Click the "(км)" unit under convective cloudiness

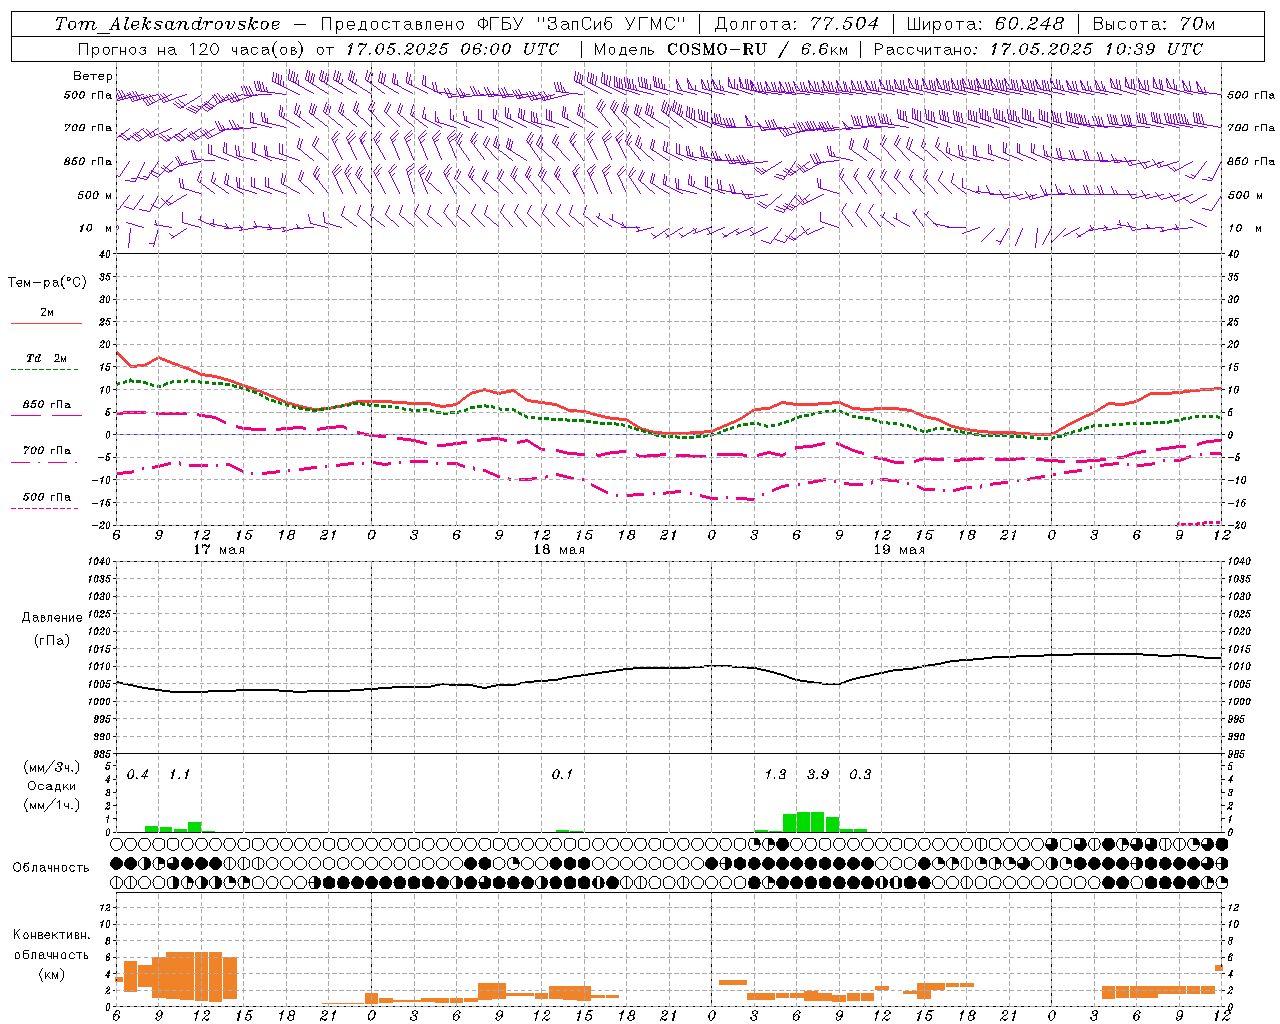pos(51,974)
